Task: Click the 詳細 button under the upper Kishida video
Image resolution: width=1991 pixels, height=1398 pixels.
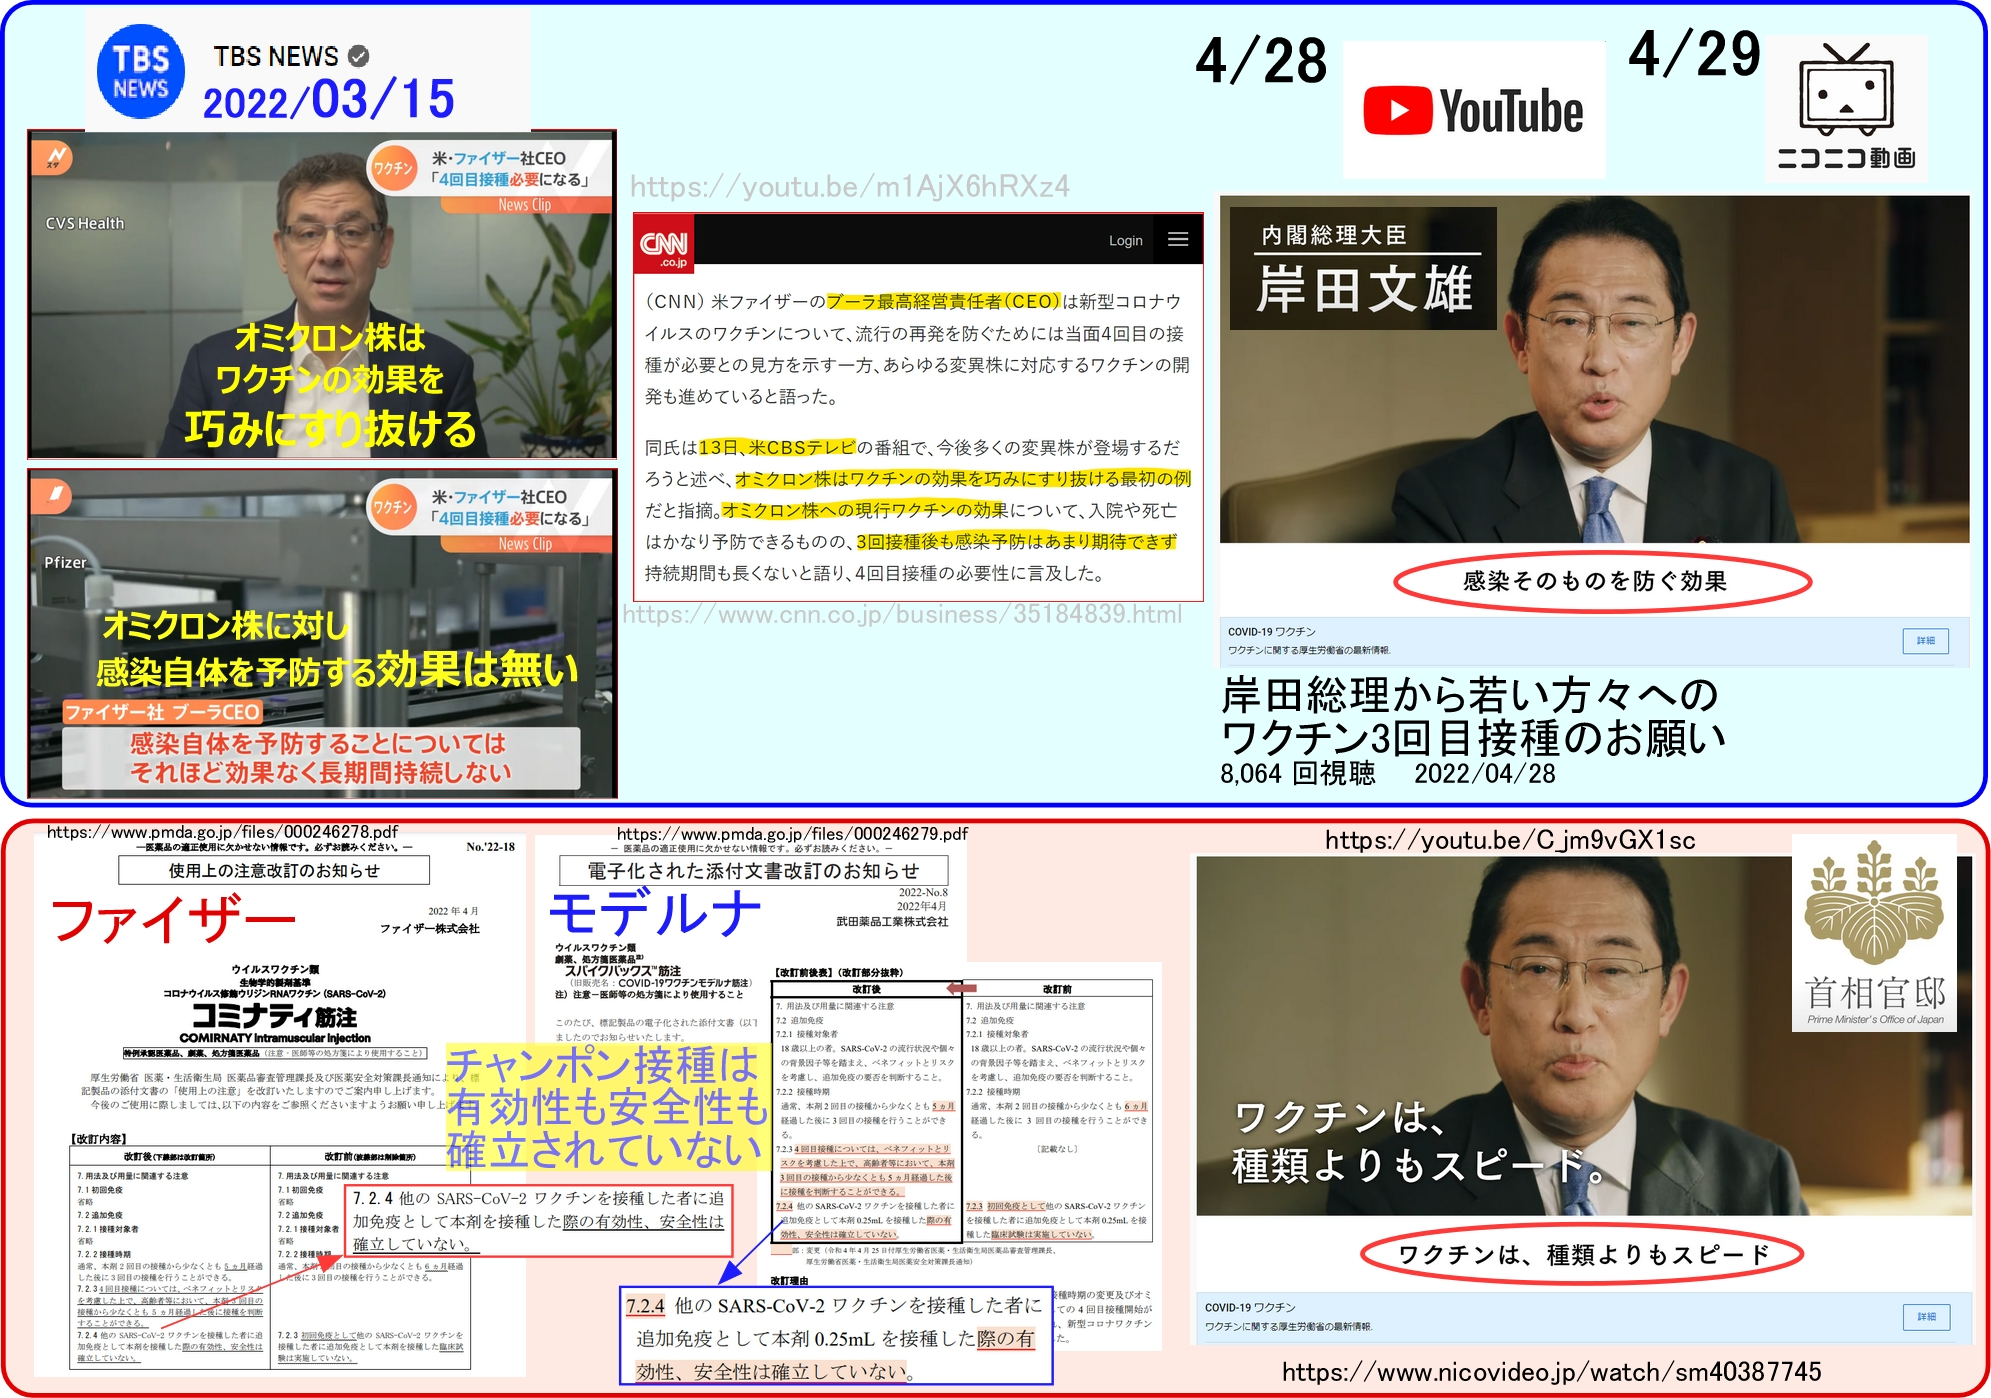Action: pos(1925,641)
